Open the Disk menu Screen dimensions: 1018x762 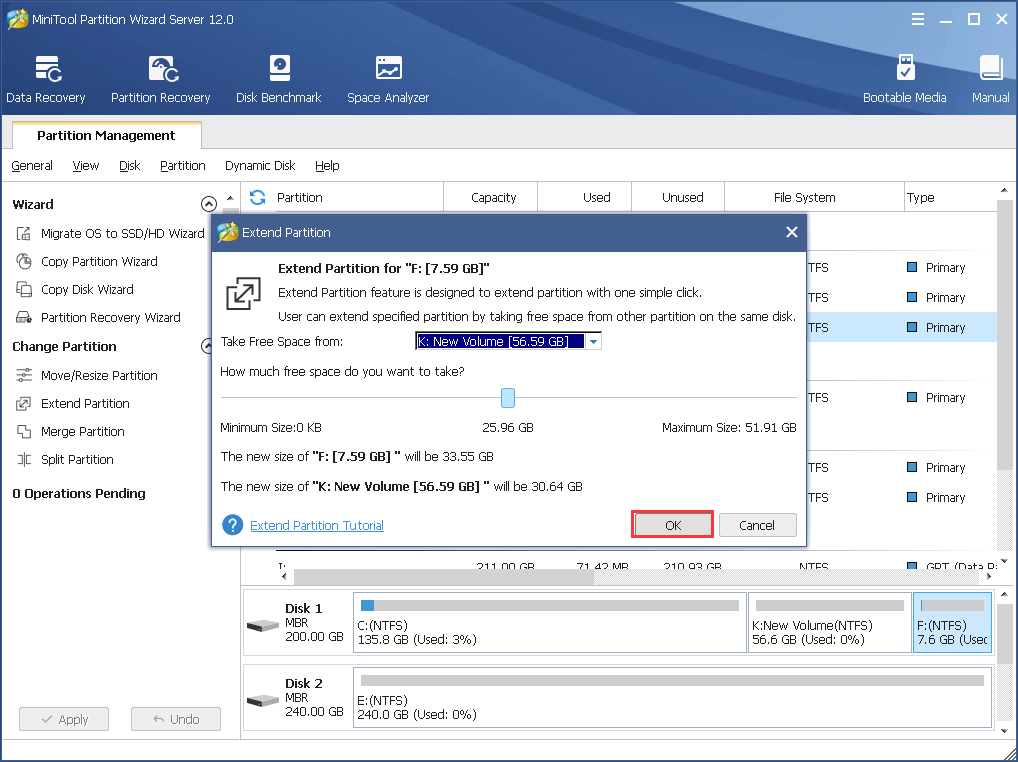130,166
